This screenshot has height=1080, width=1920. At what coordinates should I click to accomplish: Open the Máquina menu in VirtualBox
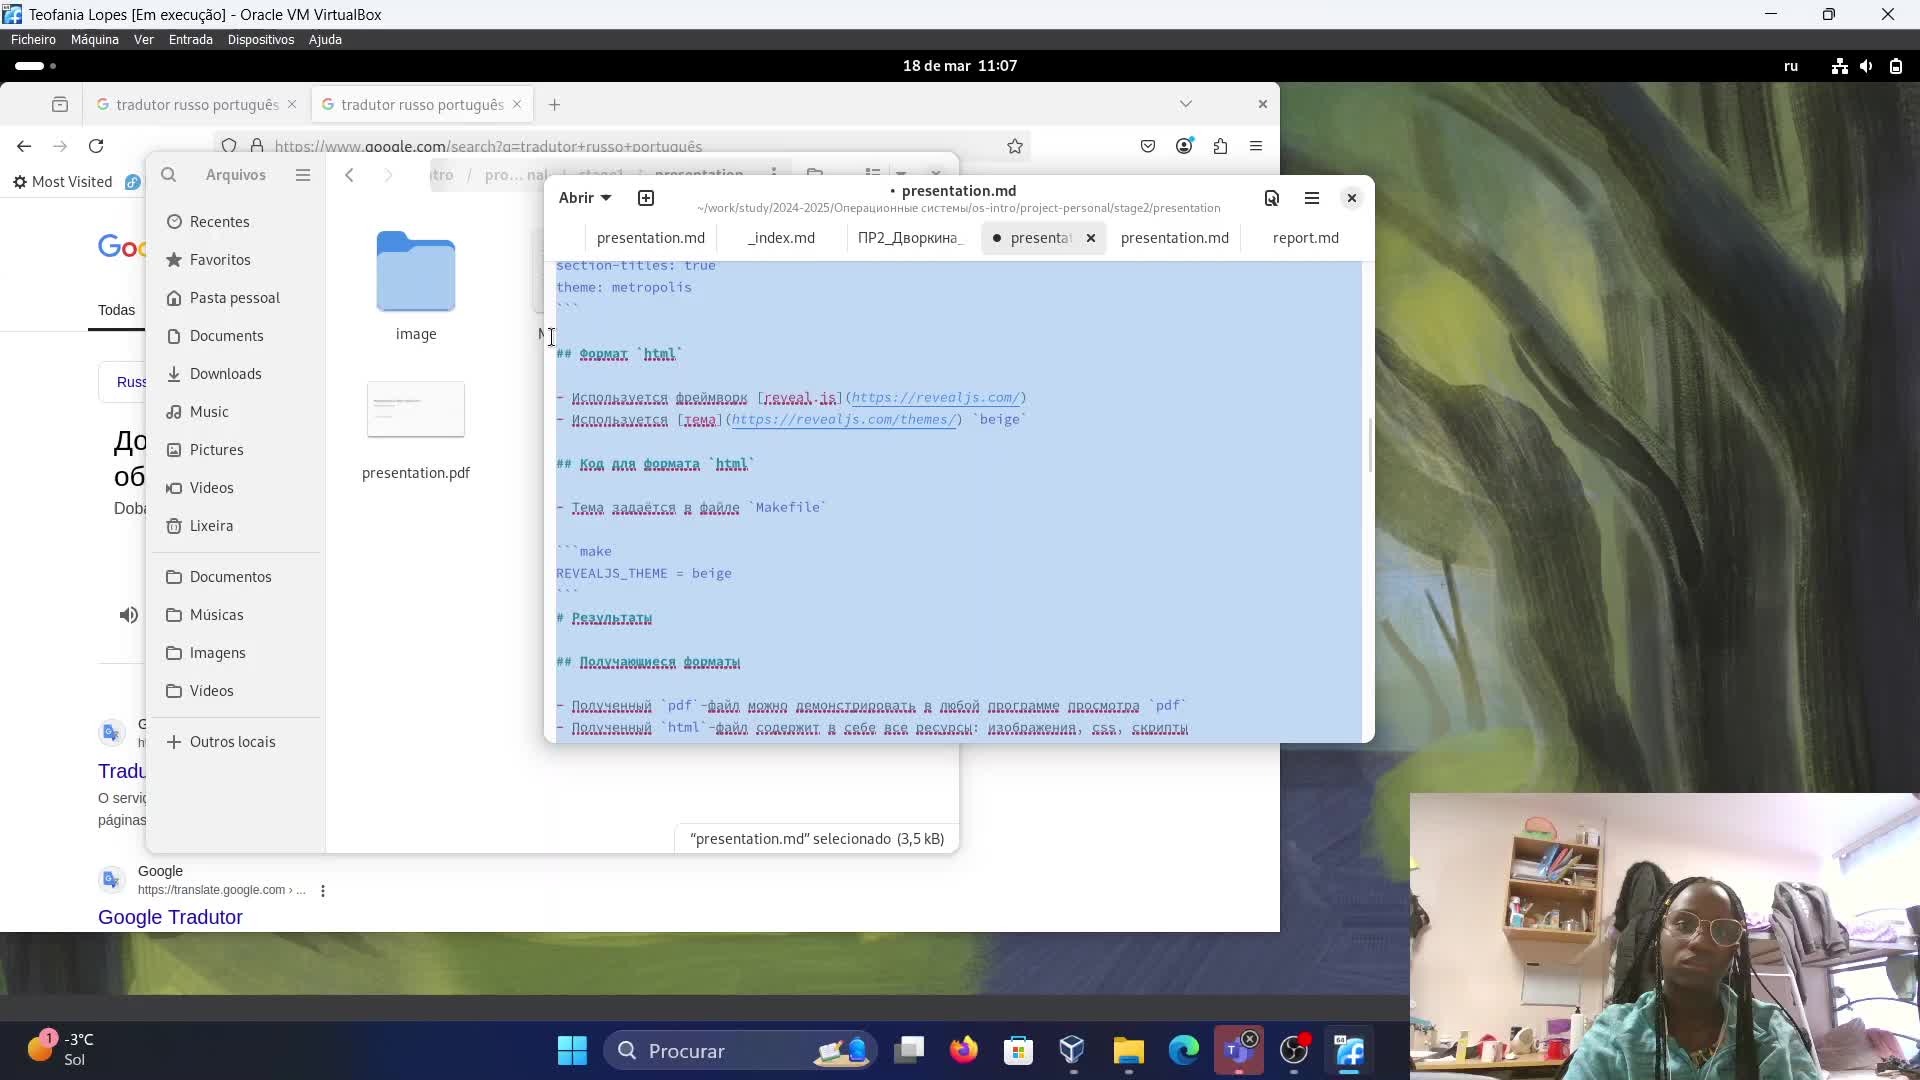pos(95,40)
